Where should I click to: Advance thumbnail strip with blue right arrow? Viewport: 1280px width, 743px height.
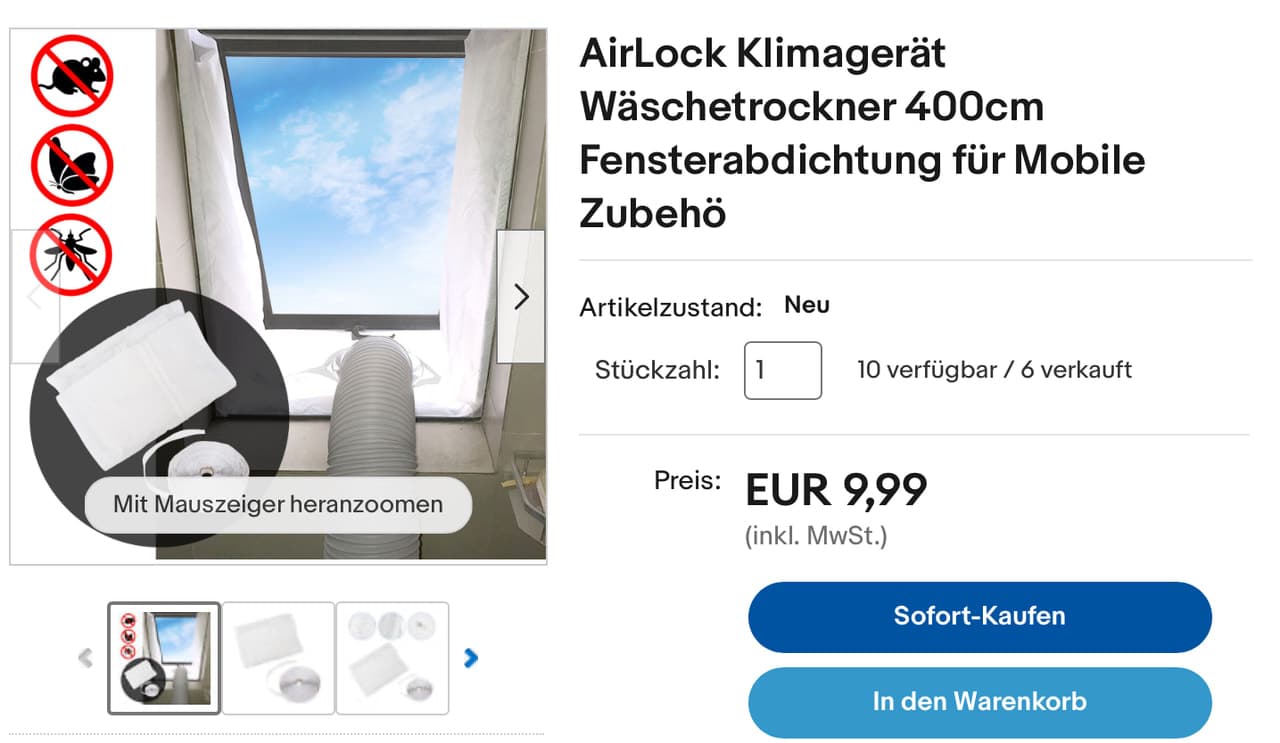(471, 657)
